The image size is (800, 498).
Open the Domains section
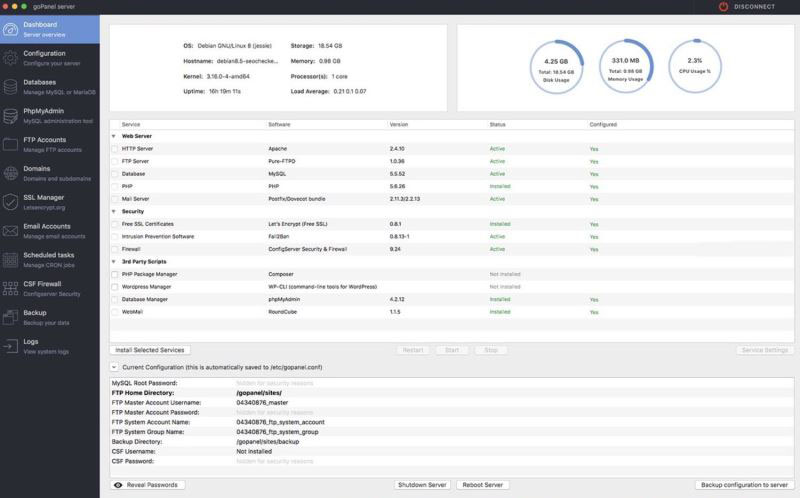coord(50,173)
